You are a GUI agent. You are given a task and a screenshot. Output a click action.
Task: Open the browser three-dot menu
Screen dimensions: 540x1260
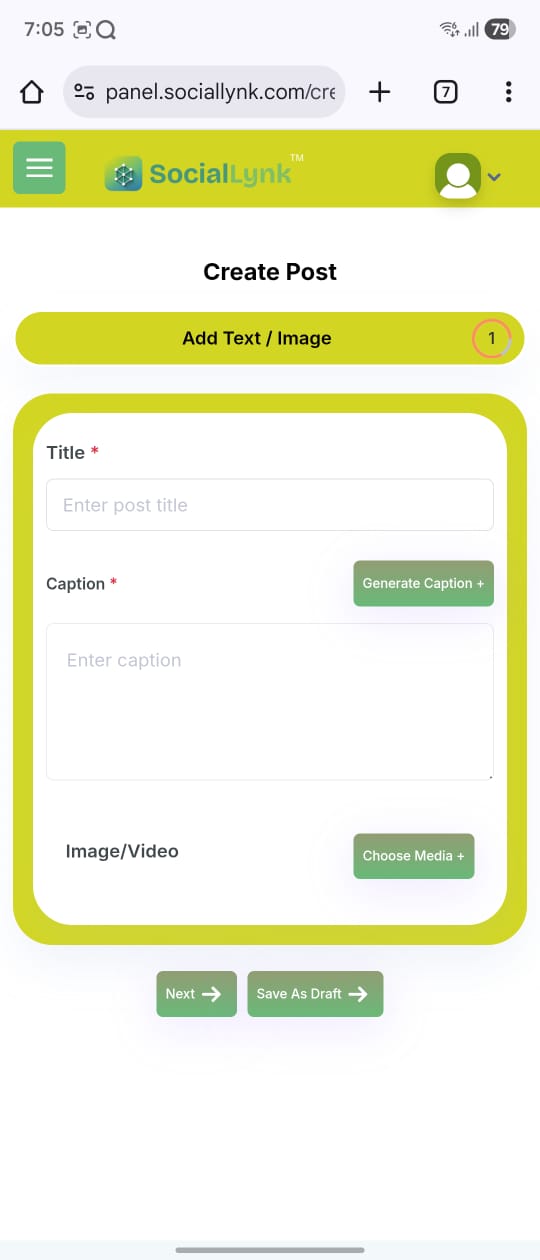(x=508, y=93)
